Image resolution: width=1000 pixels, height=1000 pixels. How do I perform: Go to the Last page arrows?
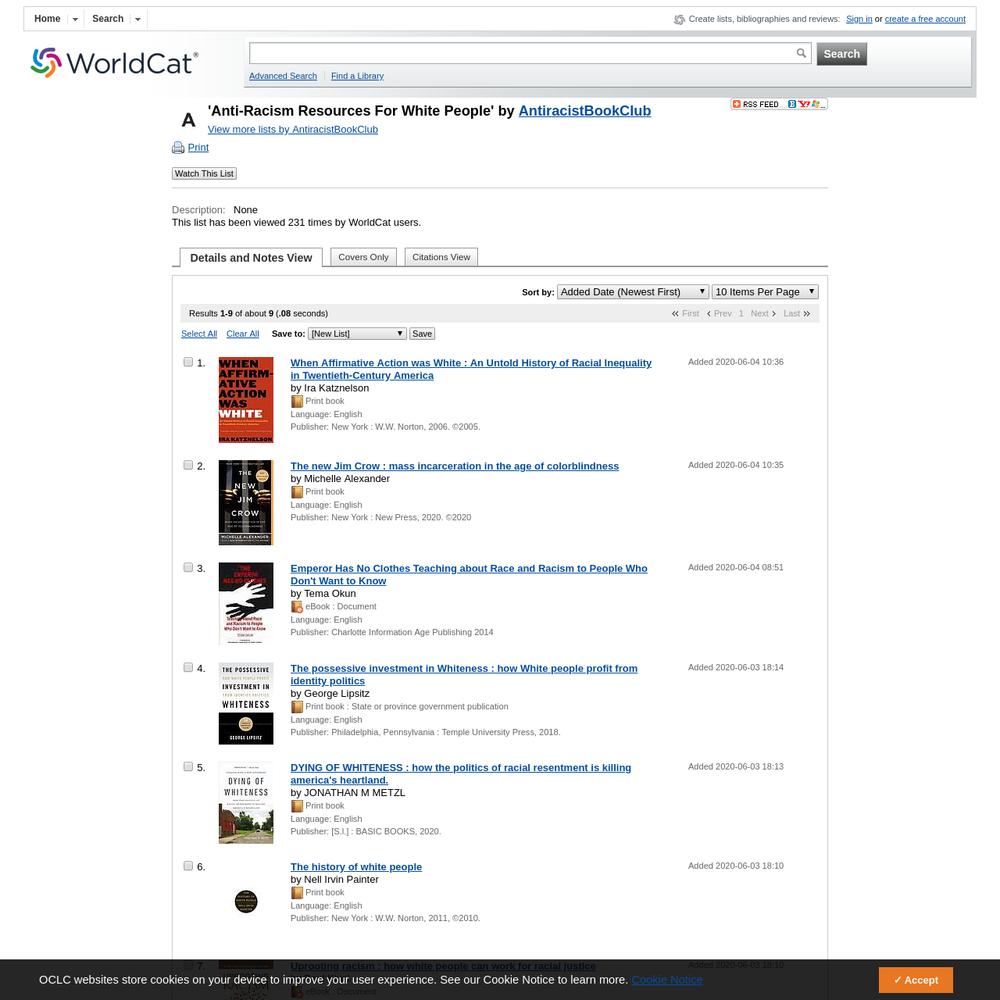click(806, 313)
